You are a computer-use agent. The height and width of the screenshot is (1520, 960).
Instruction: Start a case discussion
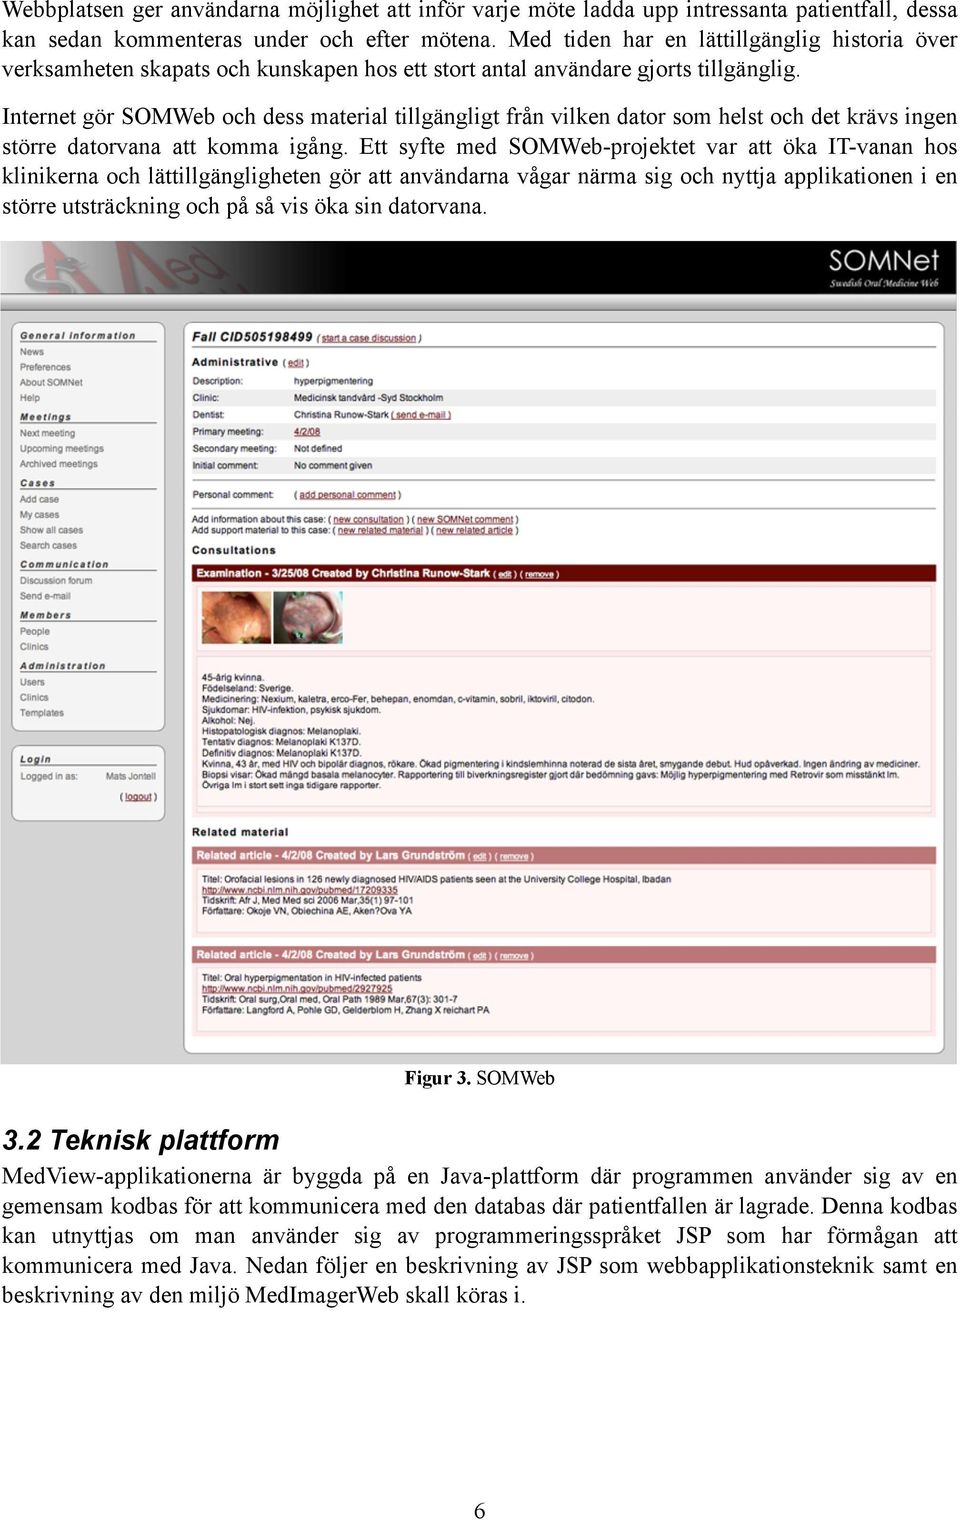(x=368, y=338)
